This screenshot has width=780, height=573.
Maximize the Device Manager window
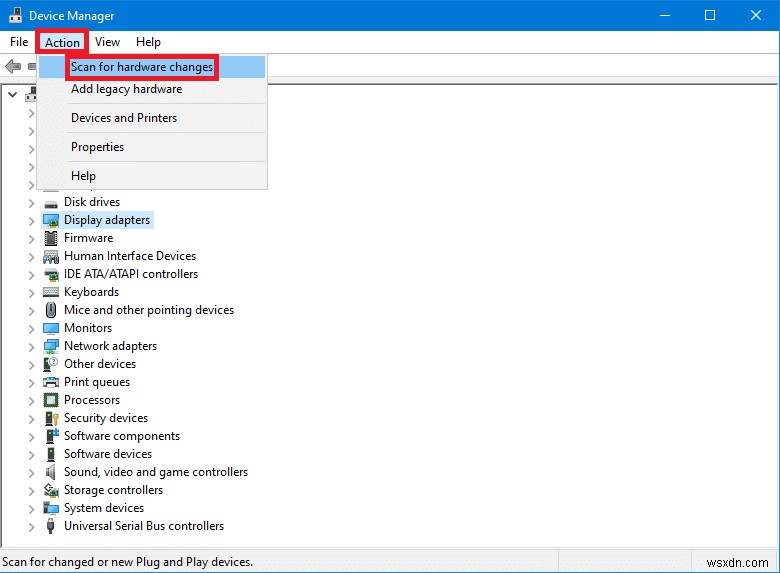pos(710,15)
